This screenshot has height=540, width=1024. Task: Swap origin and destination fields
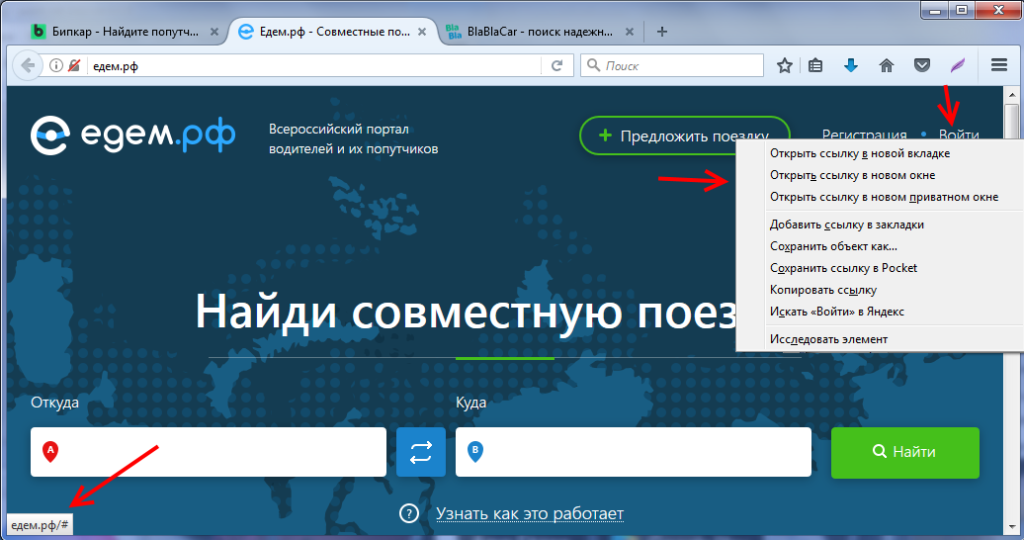[x=421, y=452]
